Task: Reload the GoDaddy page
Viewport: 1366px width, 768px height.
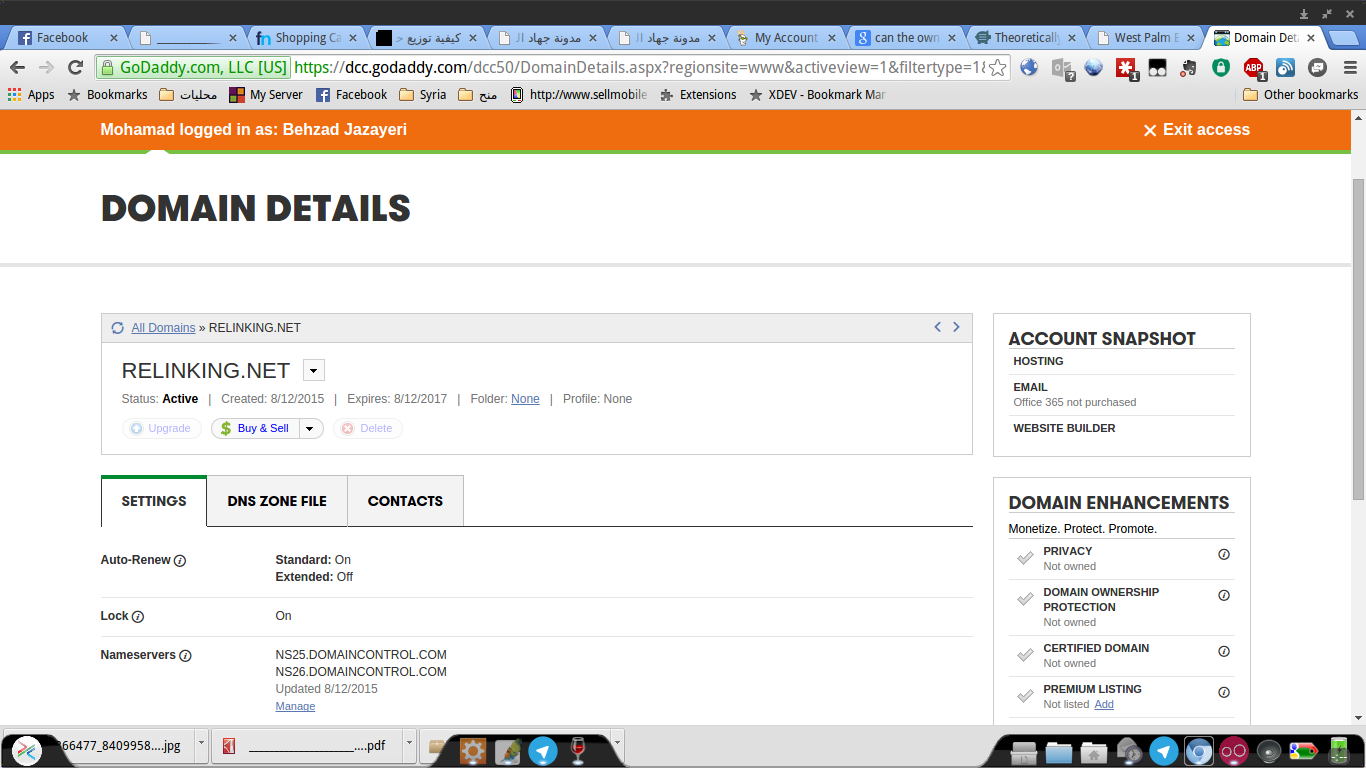Action: tap(75, 67)
